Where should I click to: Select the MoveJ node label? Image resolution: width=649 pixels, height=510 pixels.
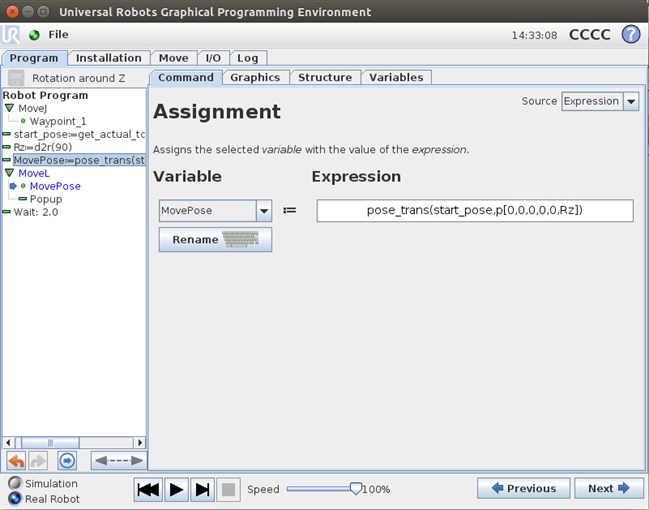(33, 108)
